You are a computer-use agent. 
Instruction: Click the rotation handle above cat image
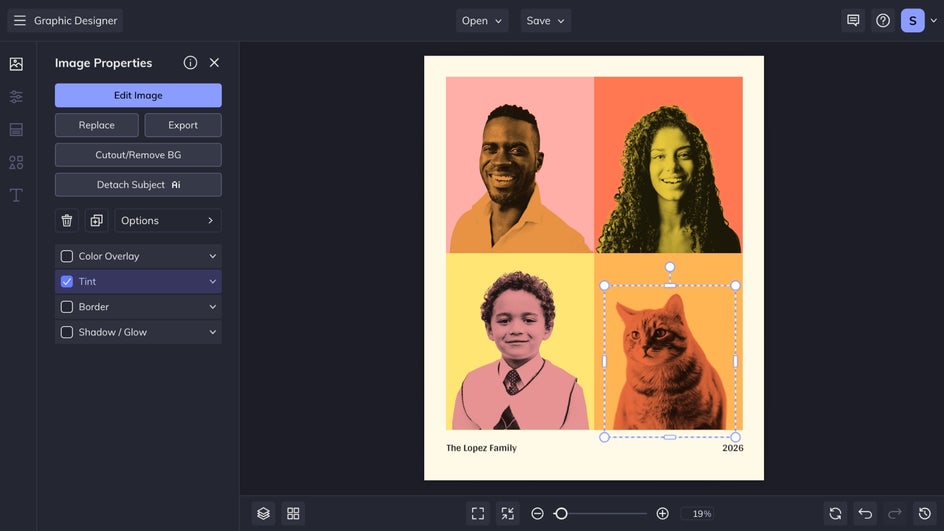pyautogui.click(x=669, y=267)
